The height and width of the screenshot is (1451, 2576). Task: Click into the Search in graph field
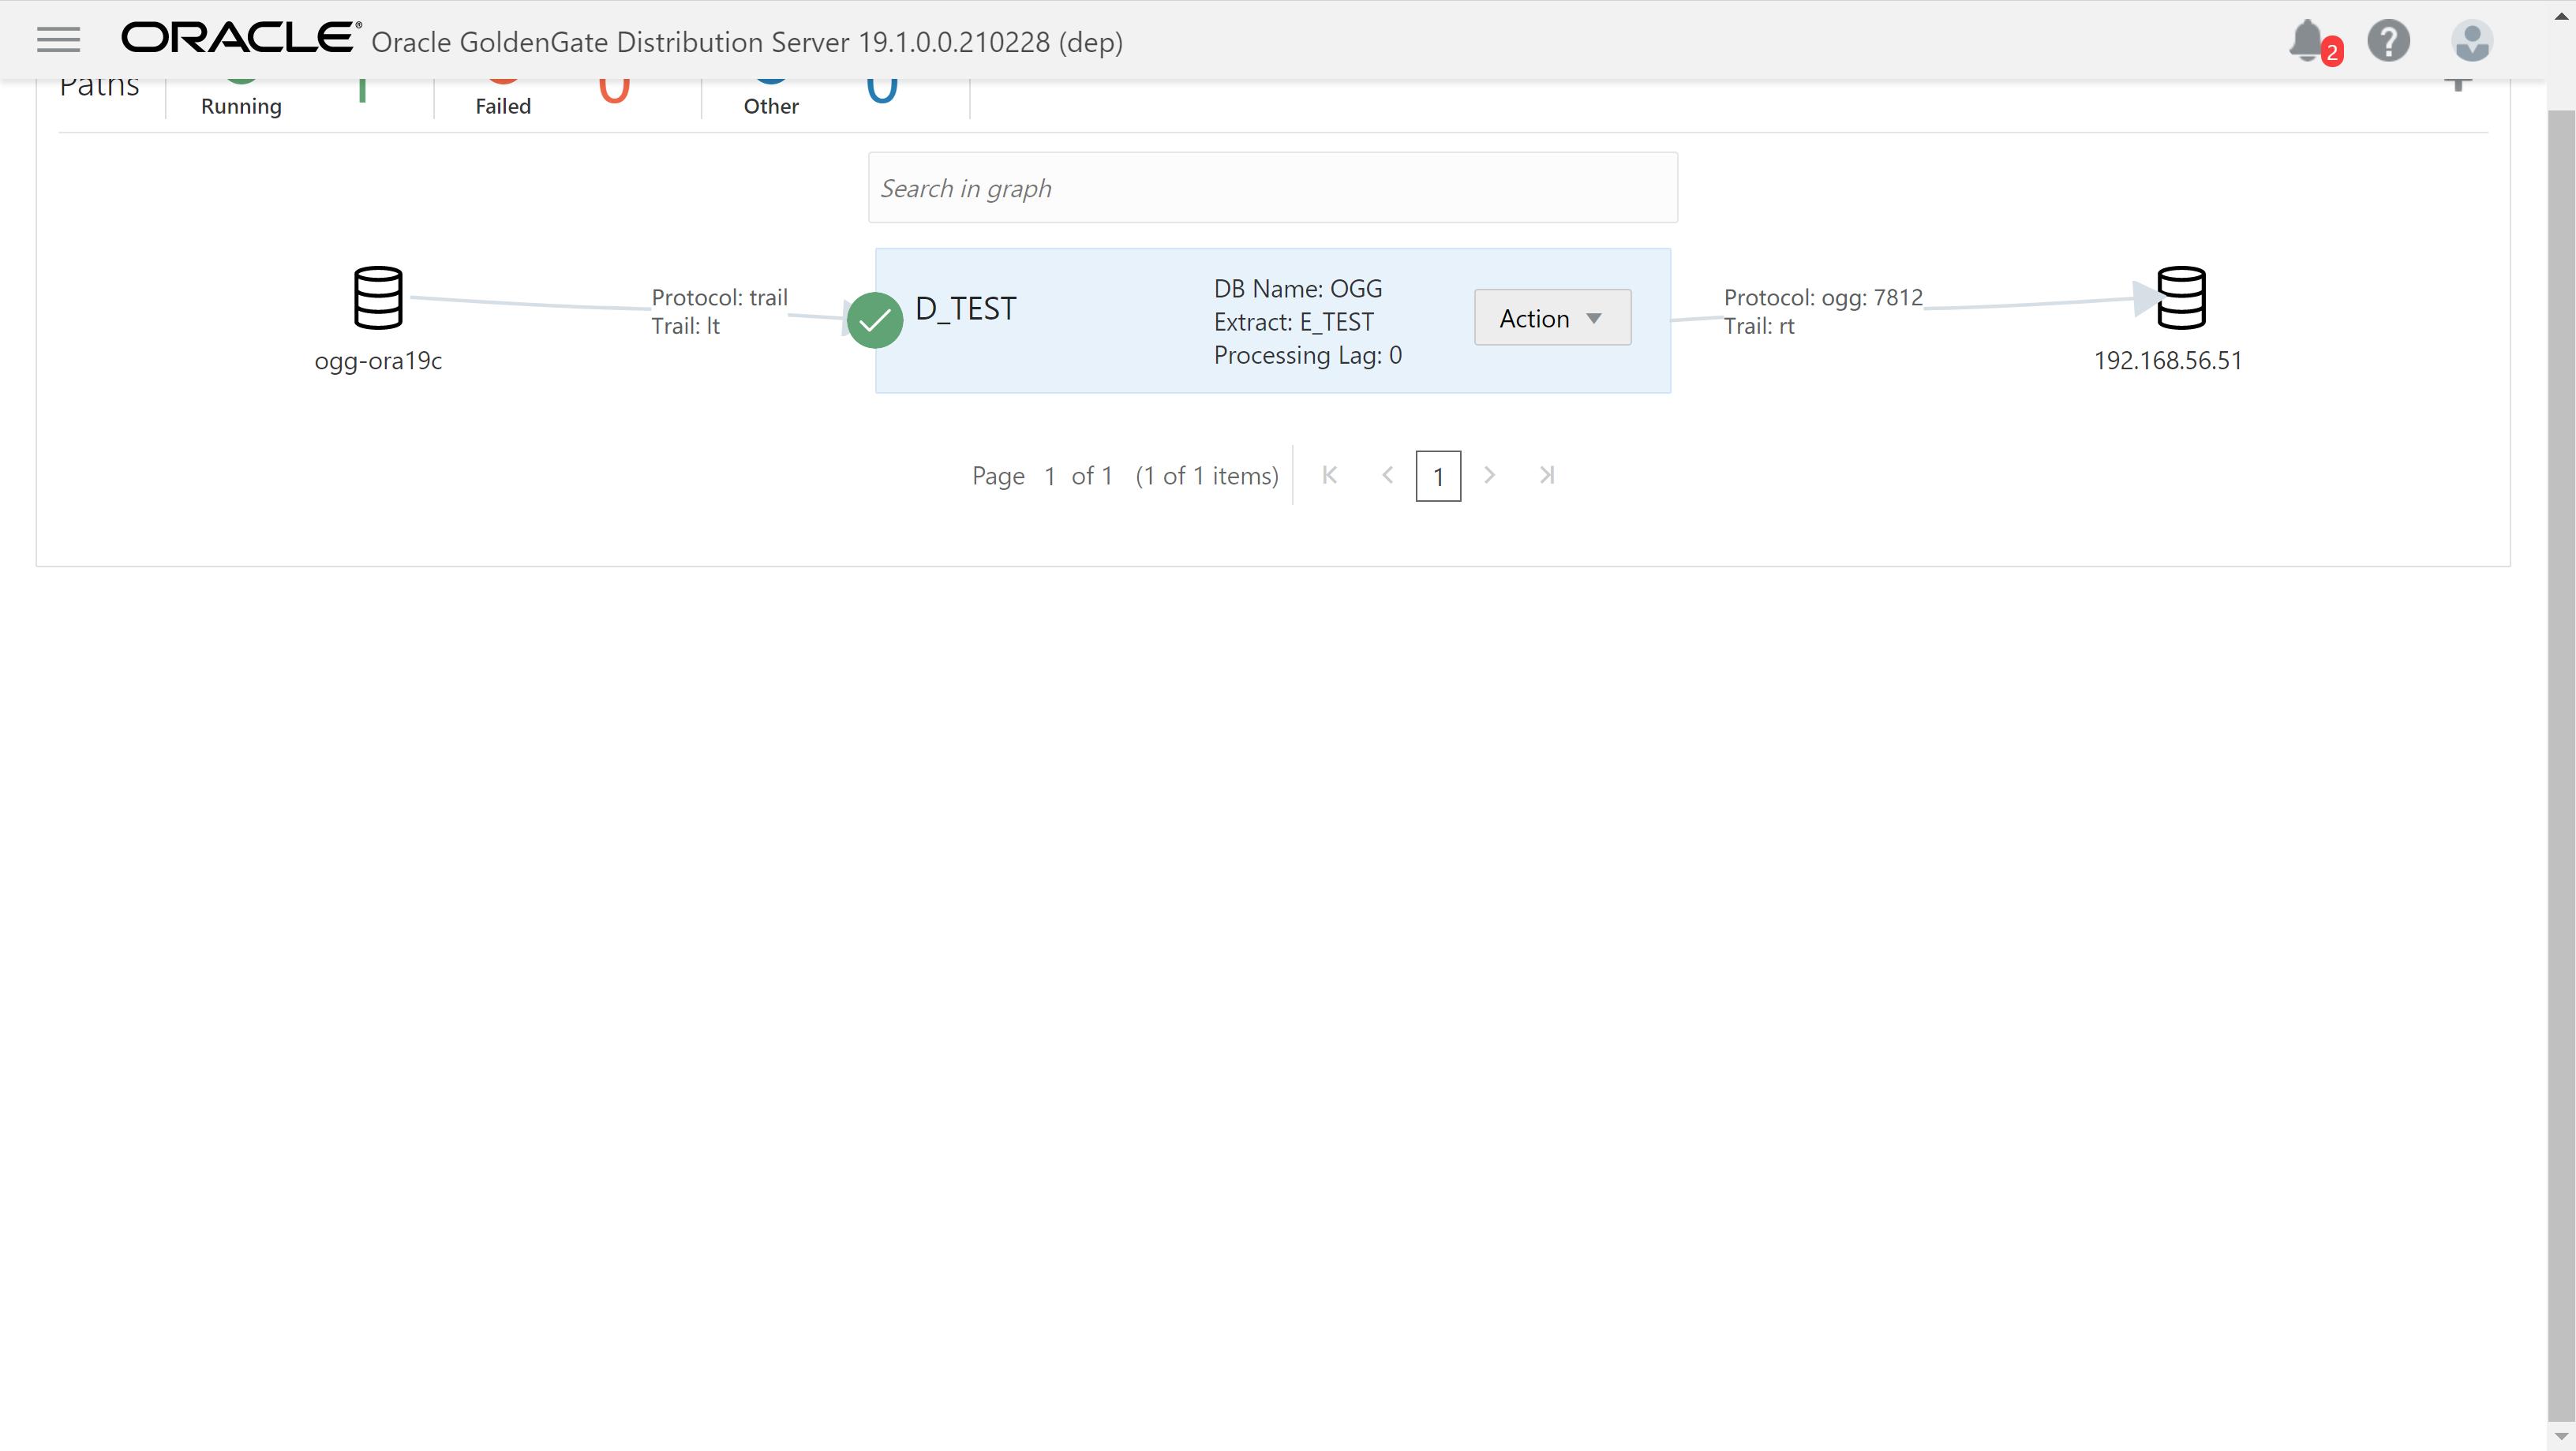(1272, 188)
